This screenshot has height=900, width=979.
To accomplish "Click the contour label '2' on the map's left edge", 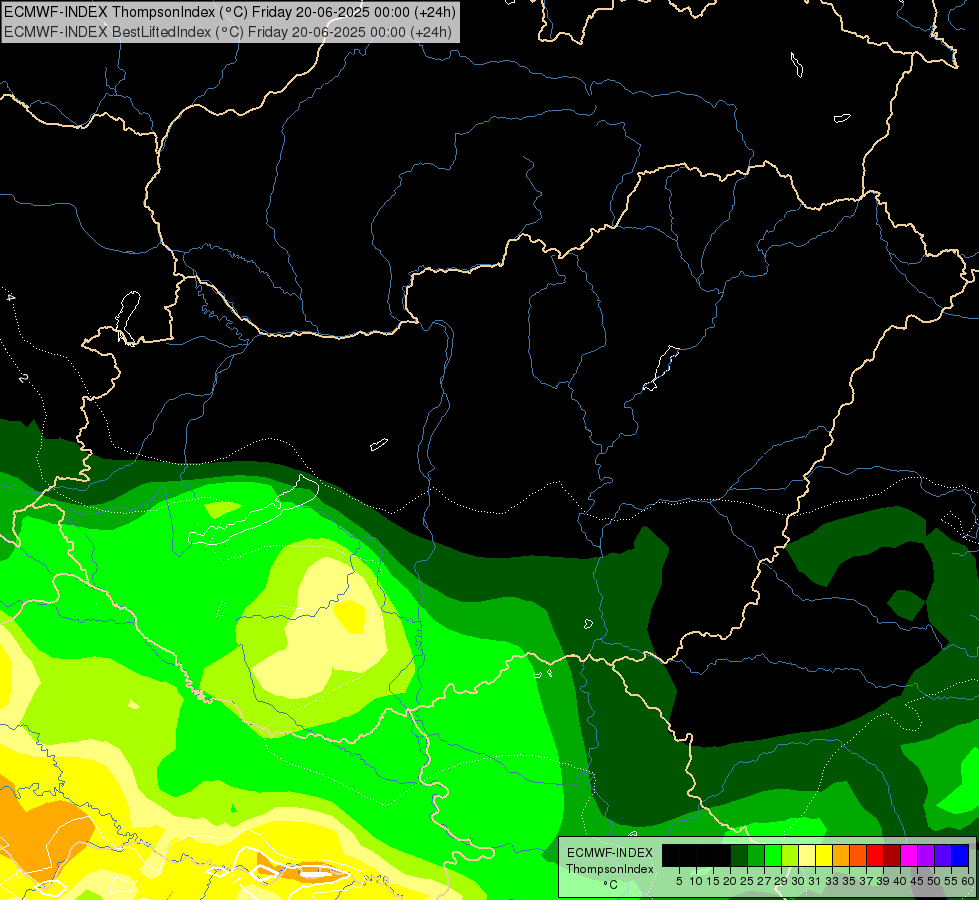I will tap(24, 378).
